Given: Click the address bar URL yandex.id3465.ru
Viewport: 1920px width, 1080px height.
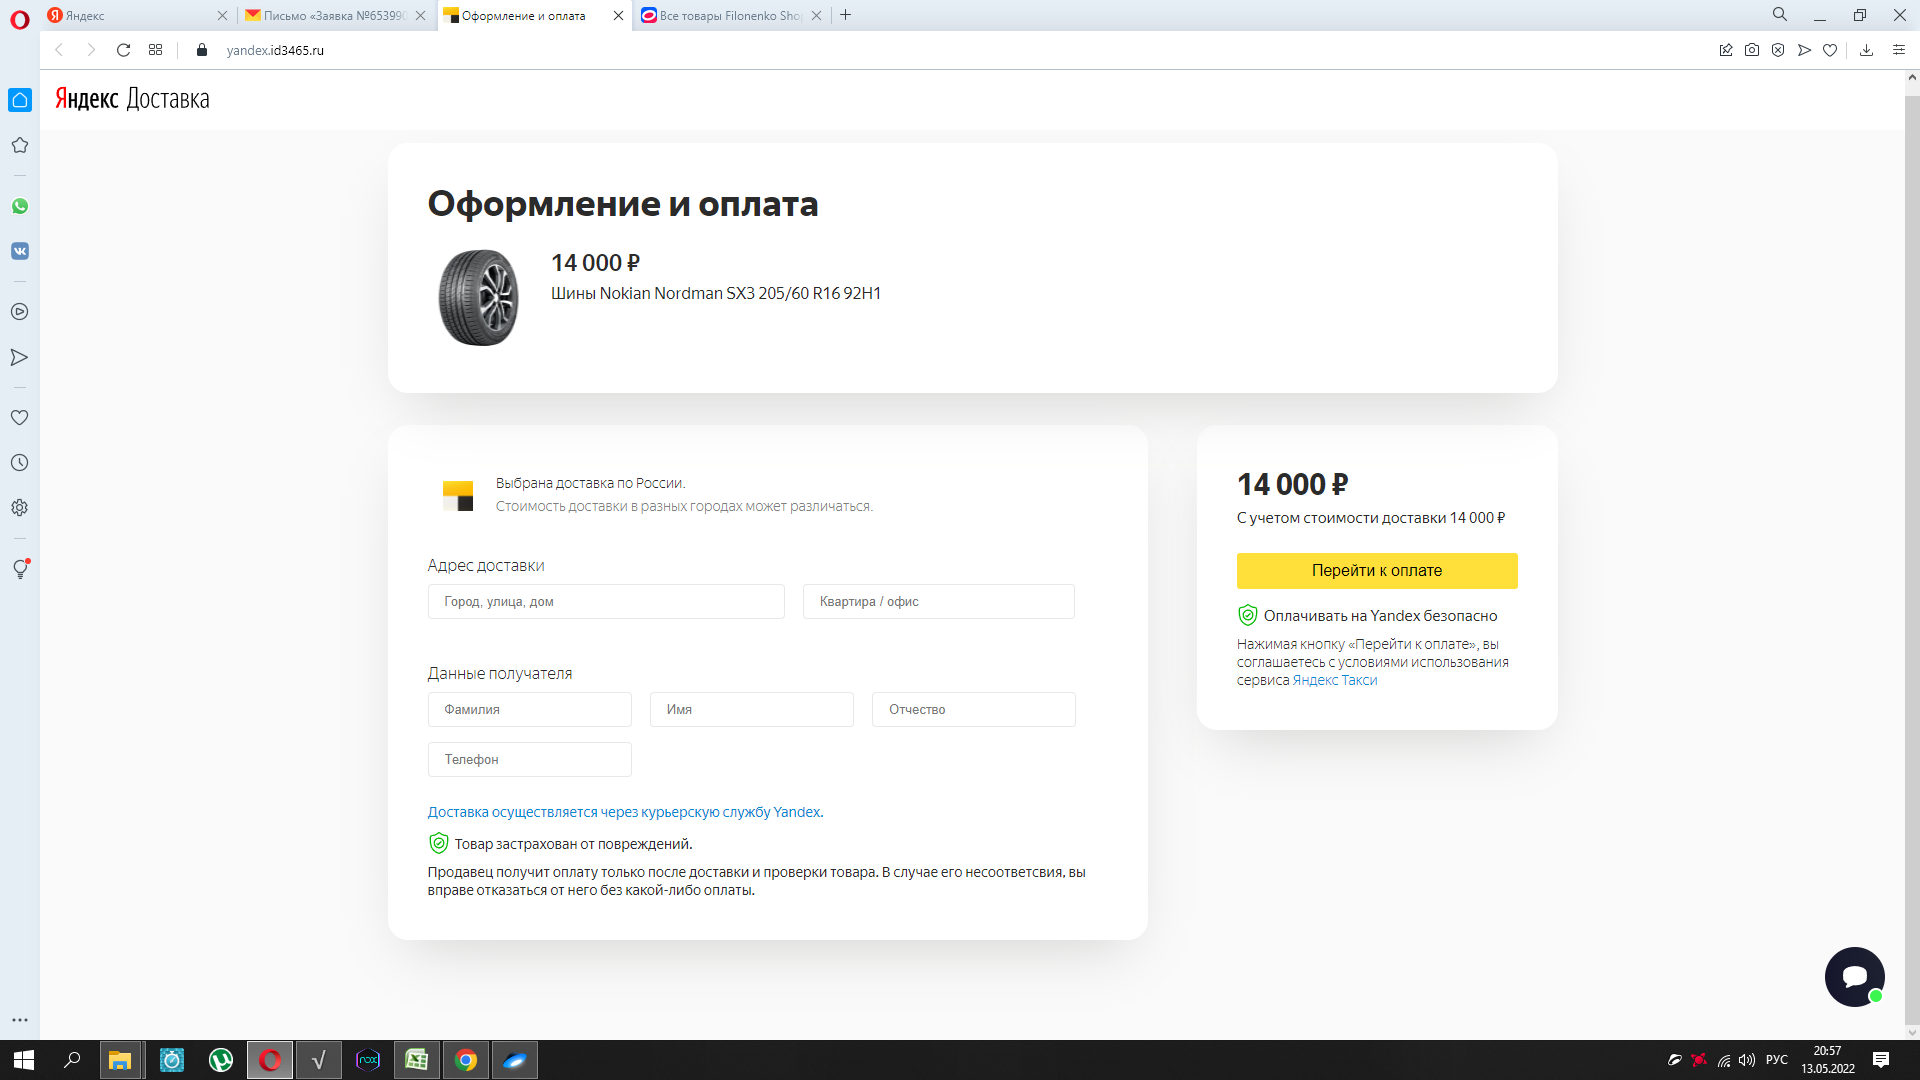Looking at the screenshot, I should [275, 50].
